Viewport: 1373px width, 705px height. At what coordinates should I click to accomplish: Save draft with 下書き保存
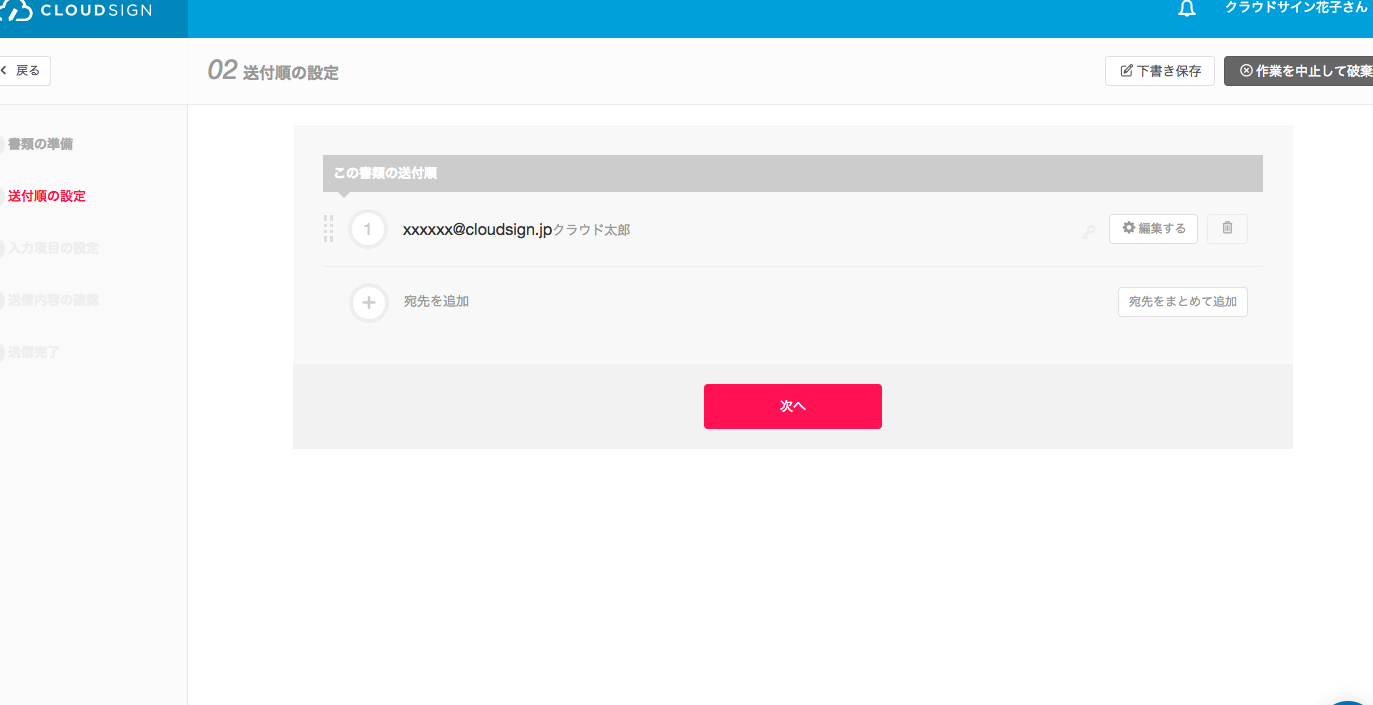click(x=1160, y=71)
